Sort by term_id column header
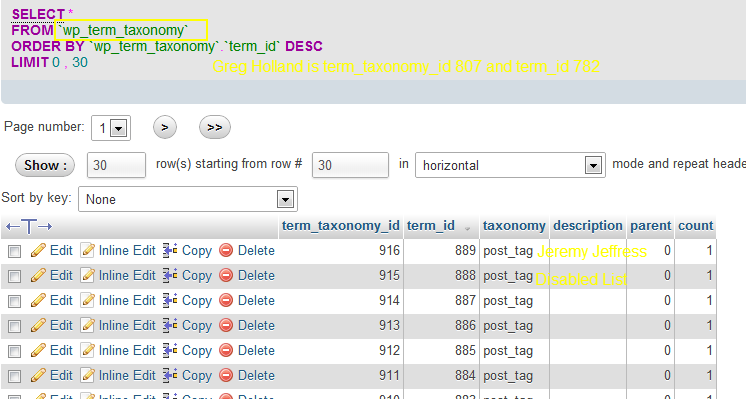The width and height of the screenshot is (746, 399). coord(431,225)
